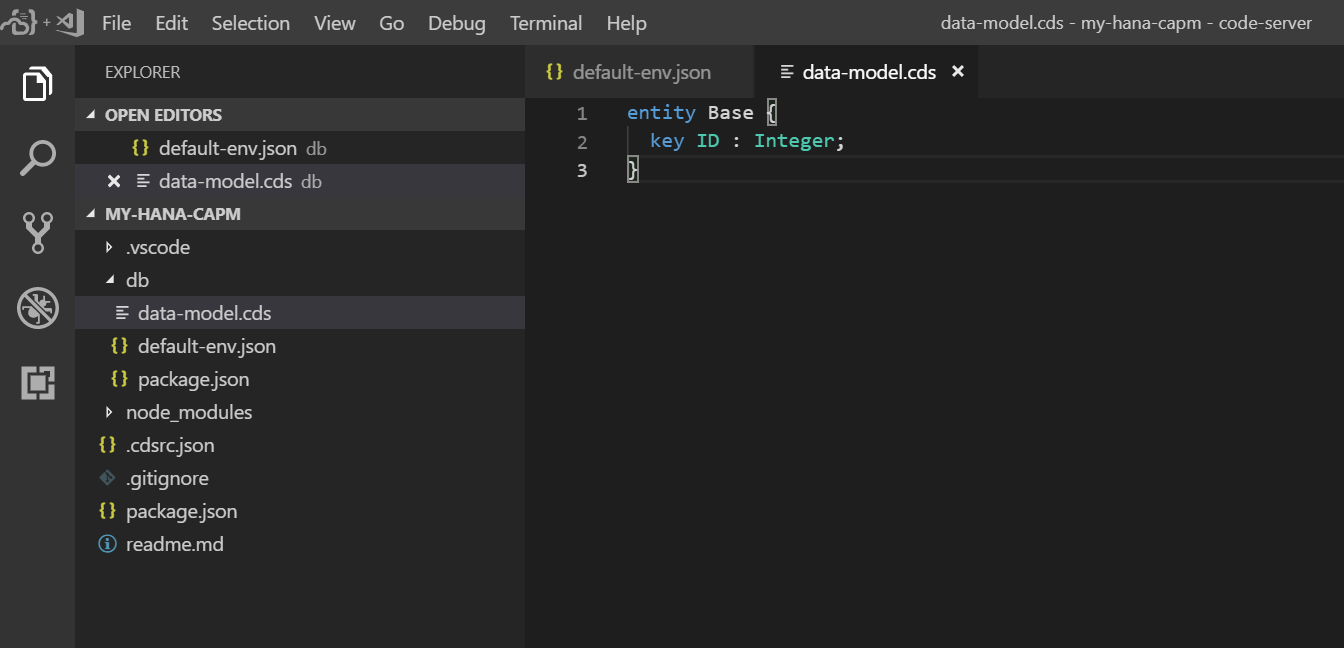Close data-model.cds in Open Editors list

click(114, 181)
